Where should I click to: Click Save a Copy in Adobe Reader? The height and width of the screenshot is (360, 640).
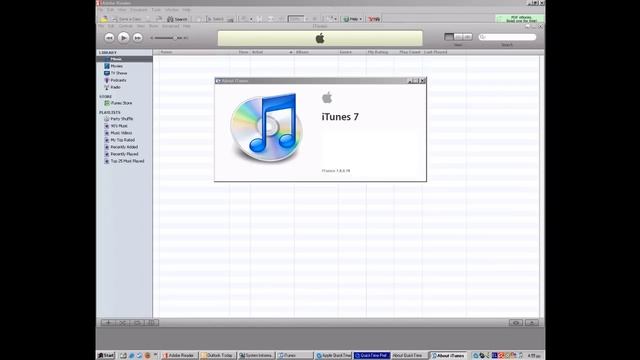(x=126, y=19)
